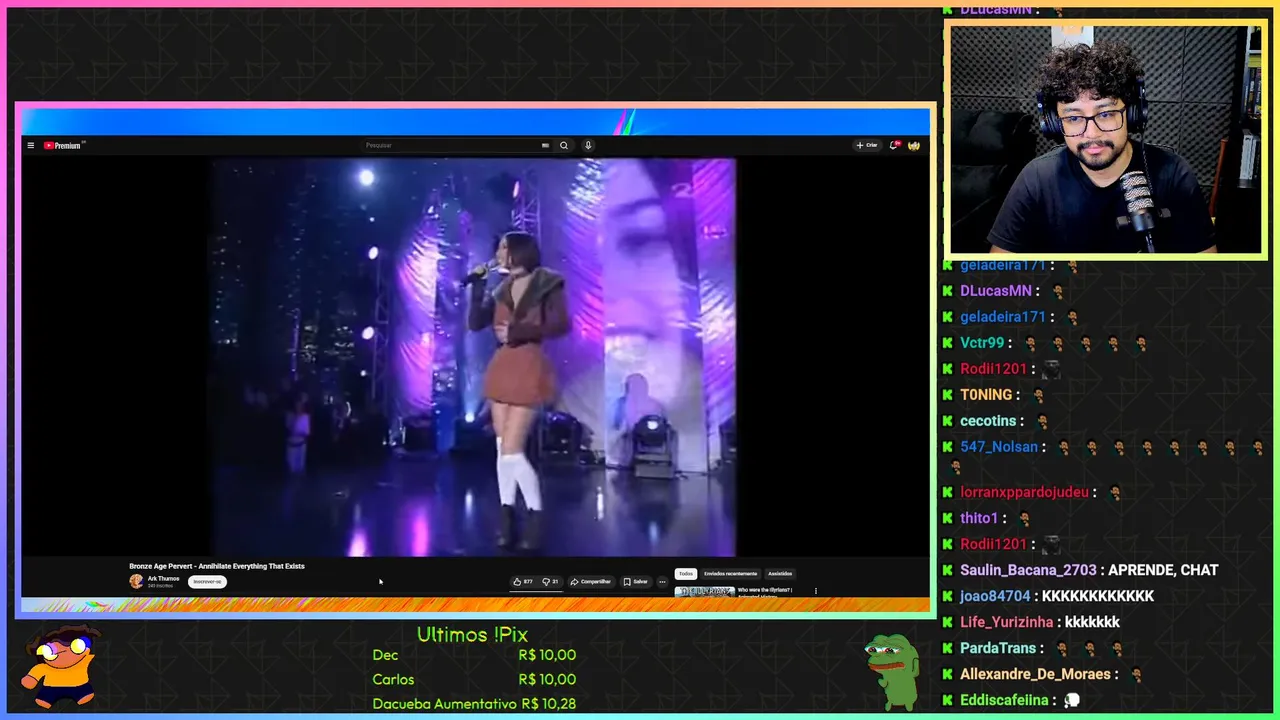Click Dacueba Aumentativo donation entry
Viewport: 1280px width, 720px height.
click(x=444, y=704)
